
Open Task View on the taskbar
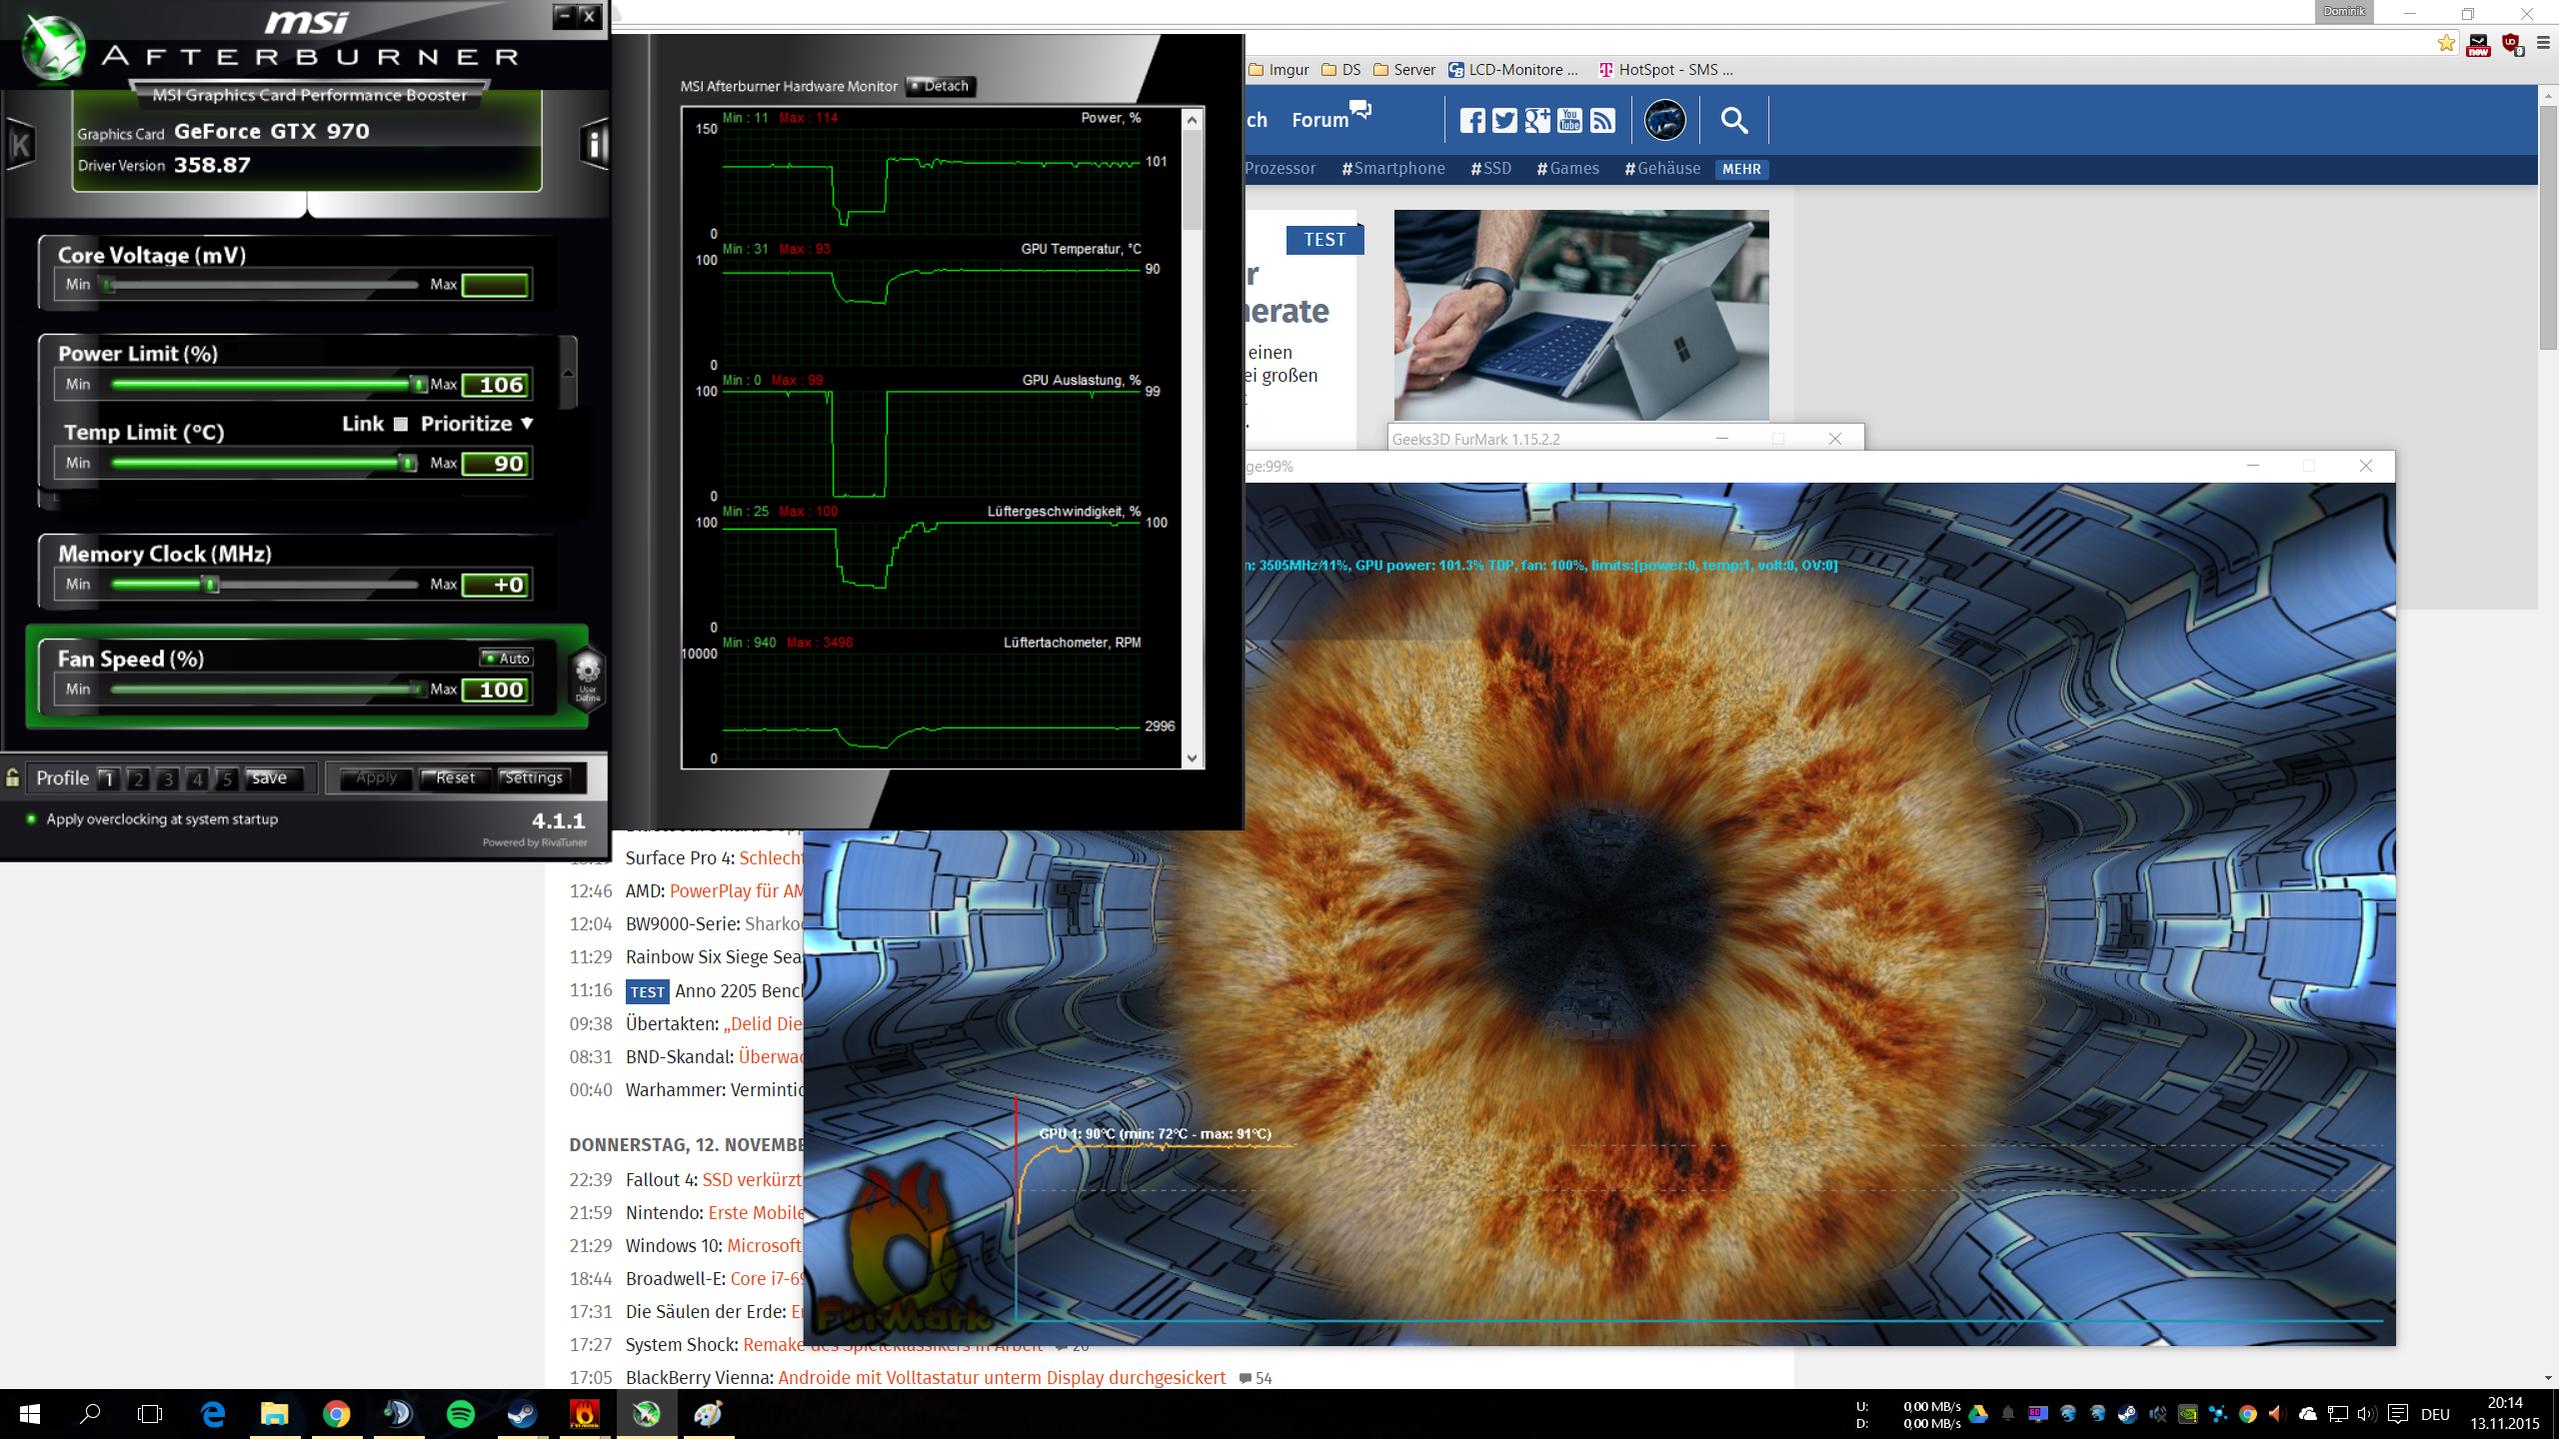pyautogui.click(x=150, y=1414)
